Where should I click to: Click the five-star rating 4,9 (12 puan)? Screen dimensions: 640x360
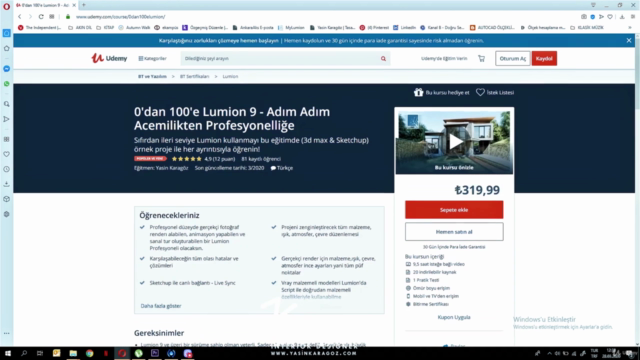(x=203, y=159)
